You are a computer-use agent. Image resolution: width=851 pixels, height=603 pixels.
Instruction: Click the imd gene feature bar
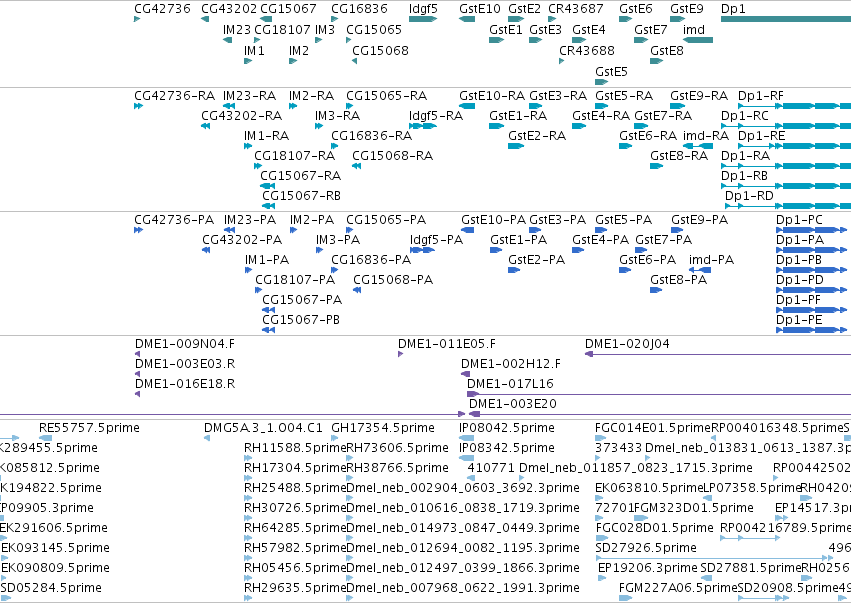point(697,40)
